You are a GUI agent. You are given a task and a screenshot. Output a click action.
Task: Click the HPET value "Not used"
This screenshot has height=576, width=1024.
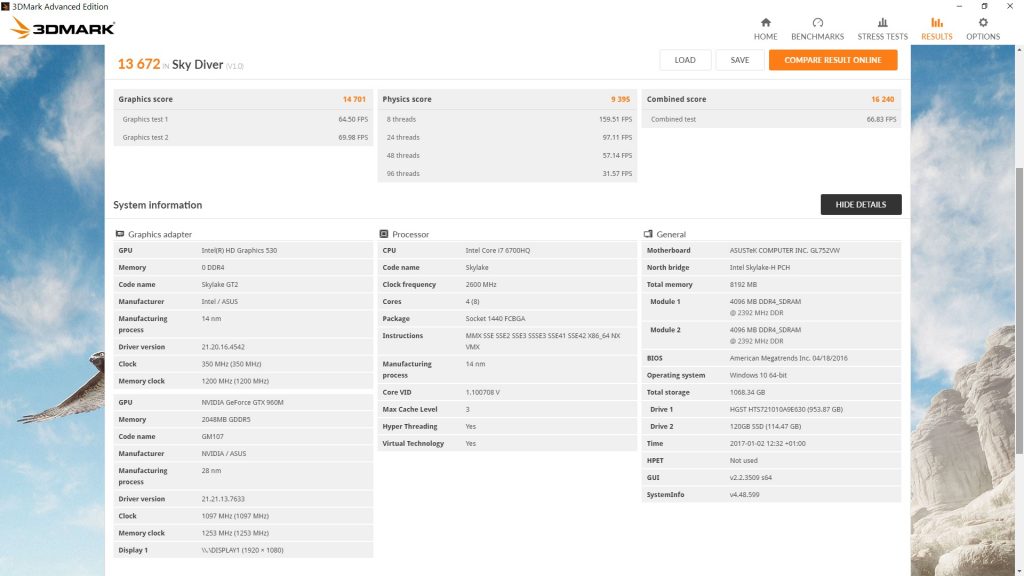[x=743, y=460]
